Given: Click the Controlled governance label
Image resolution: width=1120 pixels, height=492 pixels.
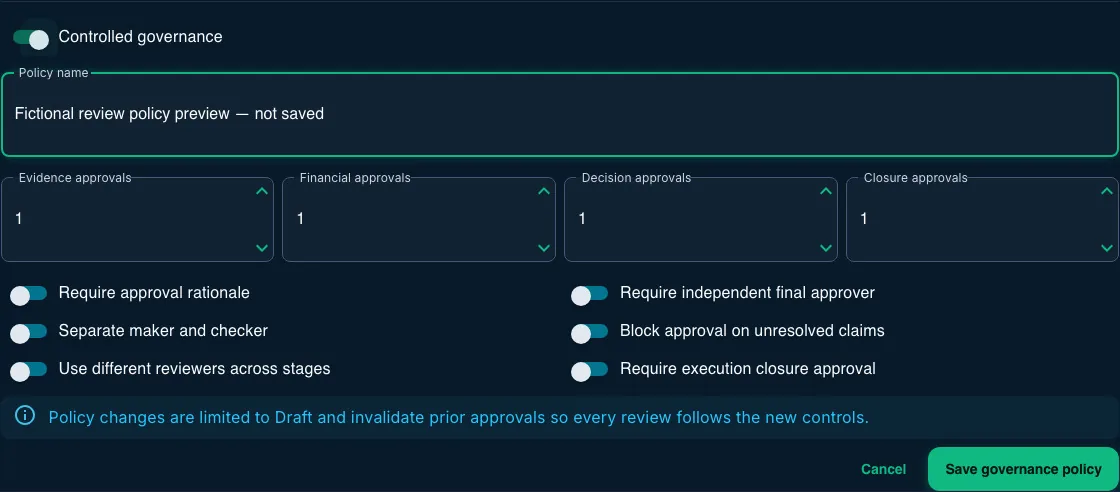Looking at the screenshot, I should point(140,36).
